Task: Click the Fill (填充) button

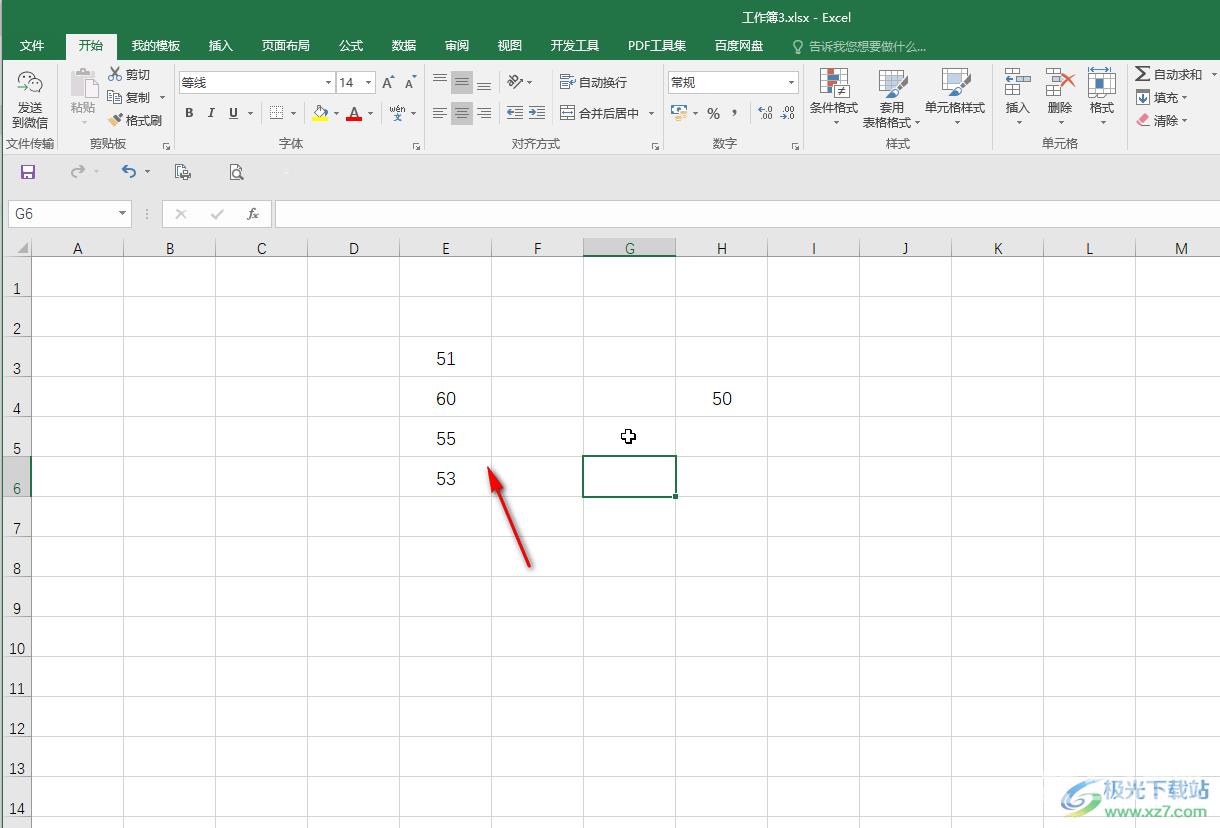Action: (x=1158, y=98)
